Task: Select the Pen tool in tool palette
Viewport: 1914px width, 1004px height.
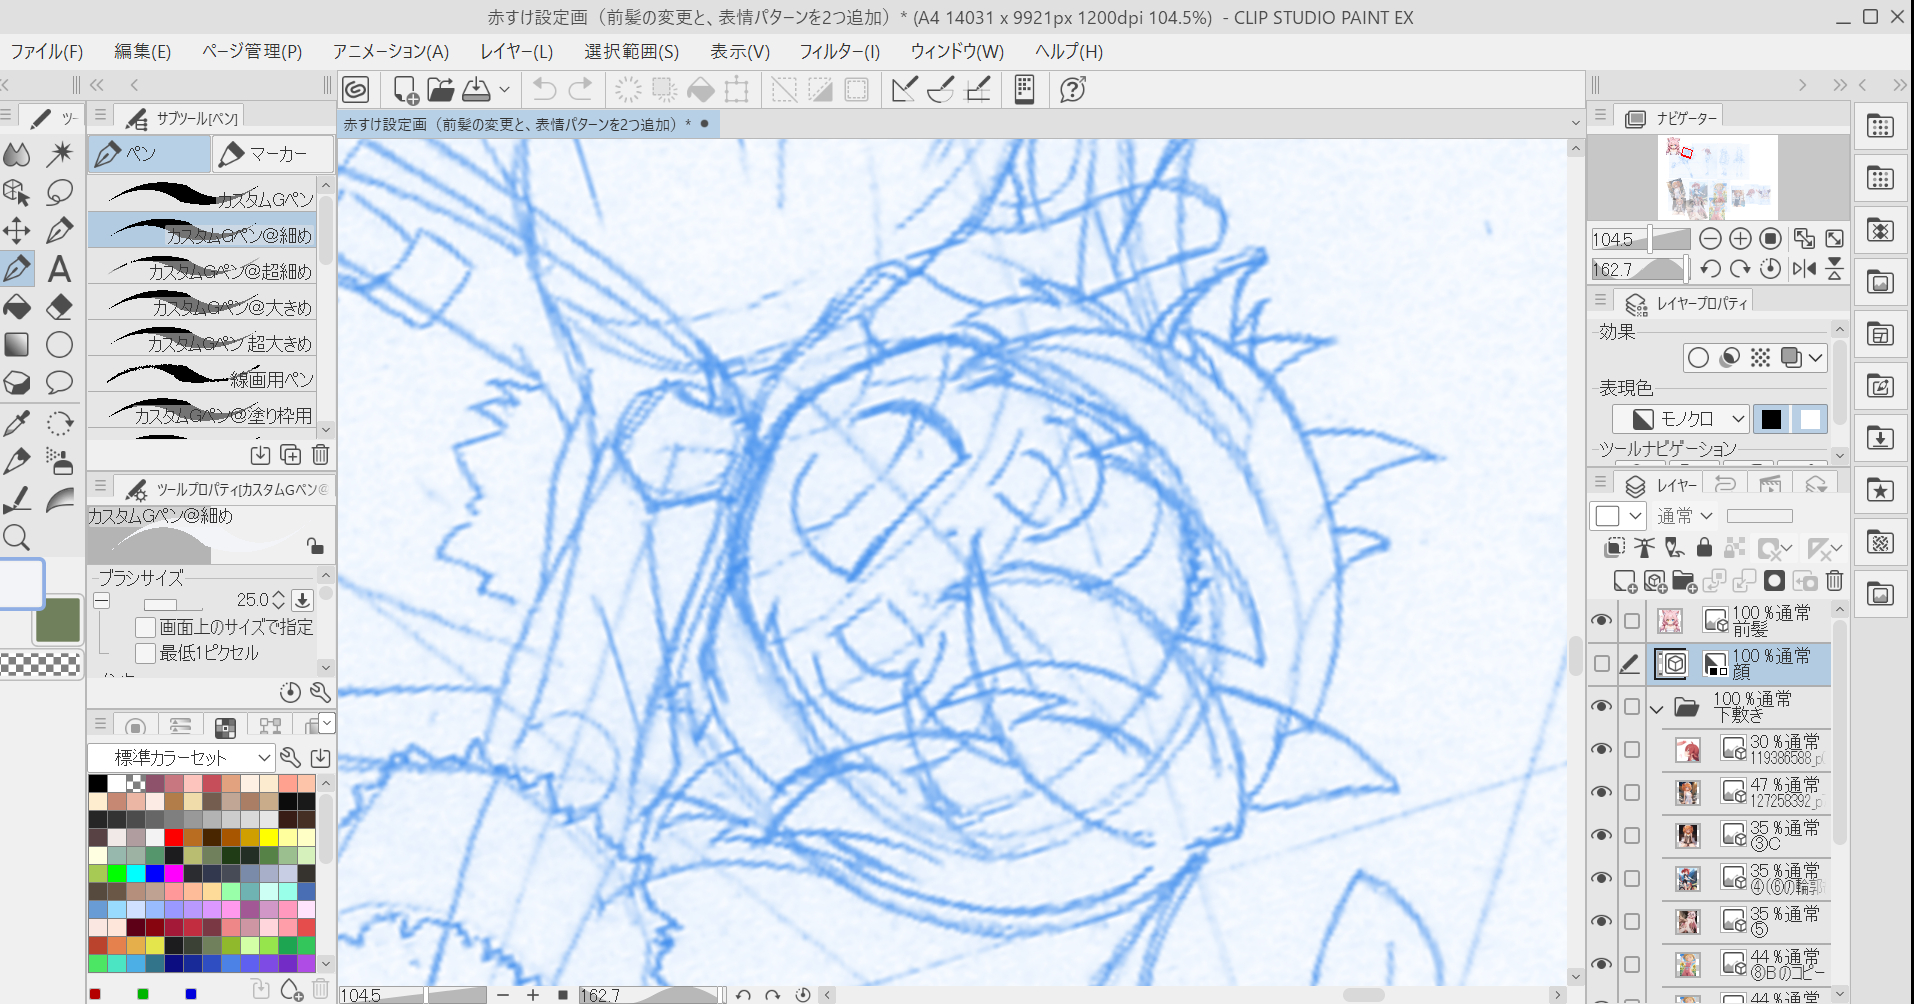Action: click(18, 269)
